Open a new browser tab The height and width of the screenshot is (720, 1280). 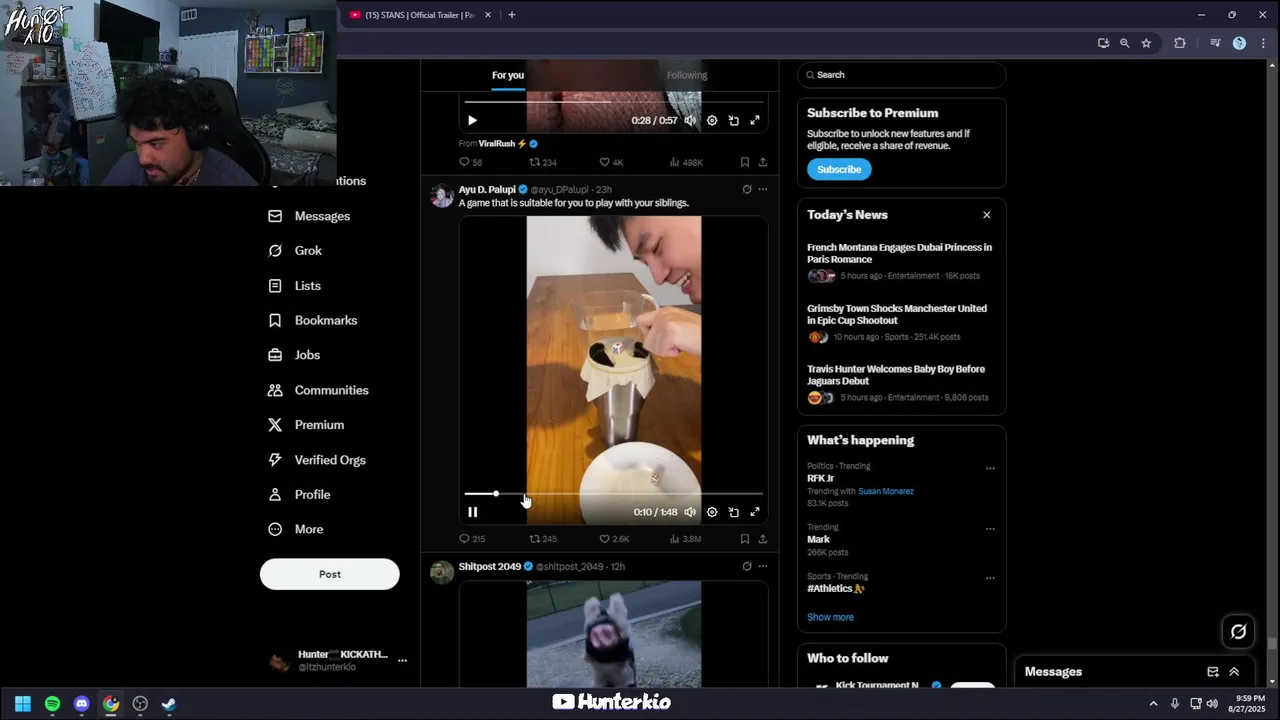[x=511, y=15]
